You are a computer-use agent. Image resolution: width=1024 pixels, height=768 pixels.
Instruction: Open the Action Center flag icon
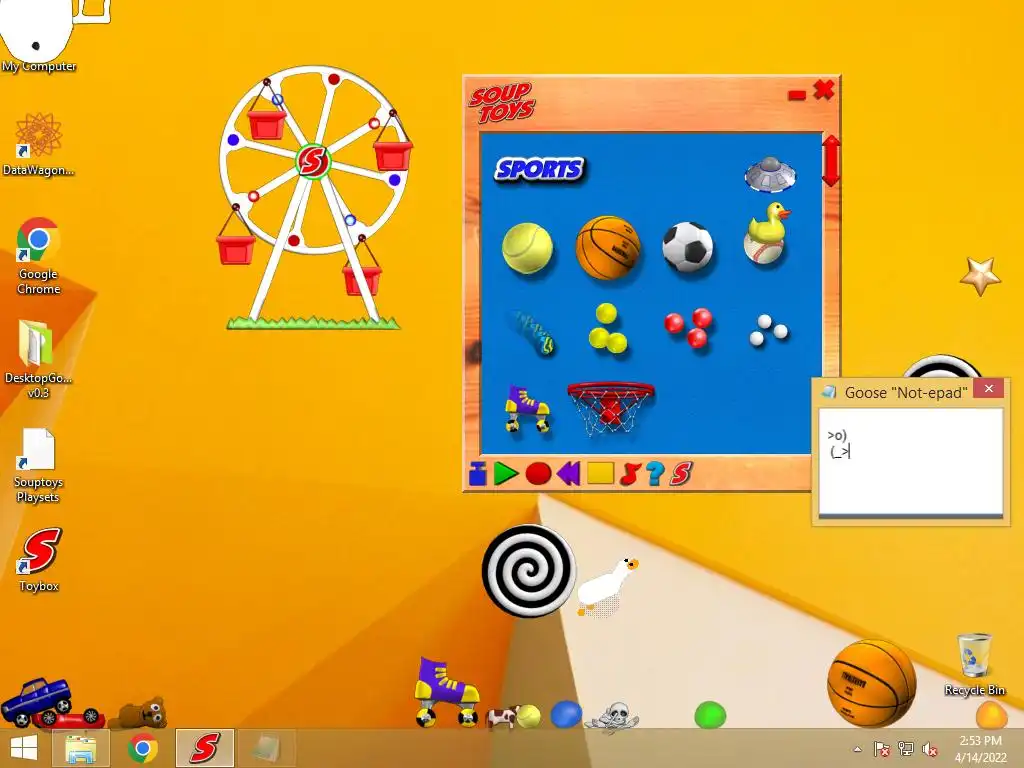tap(881, 749)
